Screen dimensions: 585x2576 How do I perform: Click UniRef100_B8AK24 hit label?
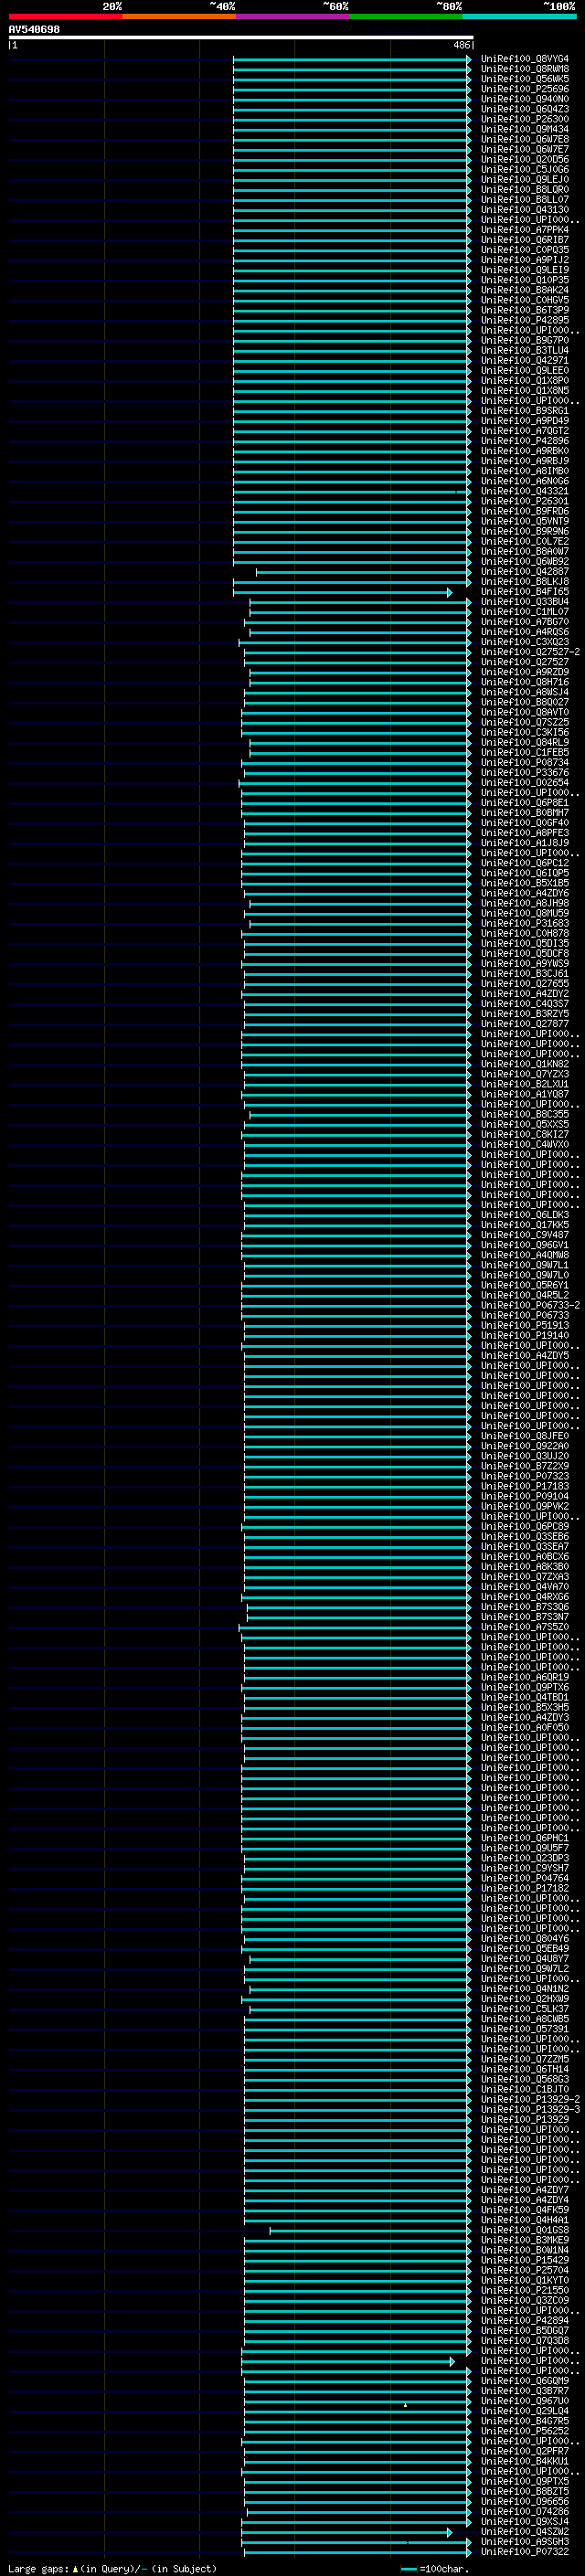tap(525, 290)
